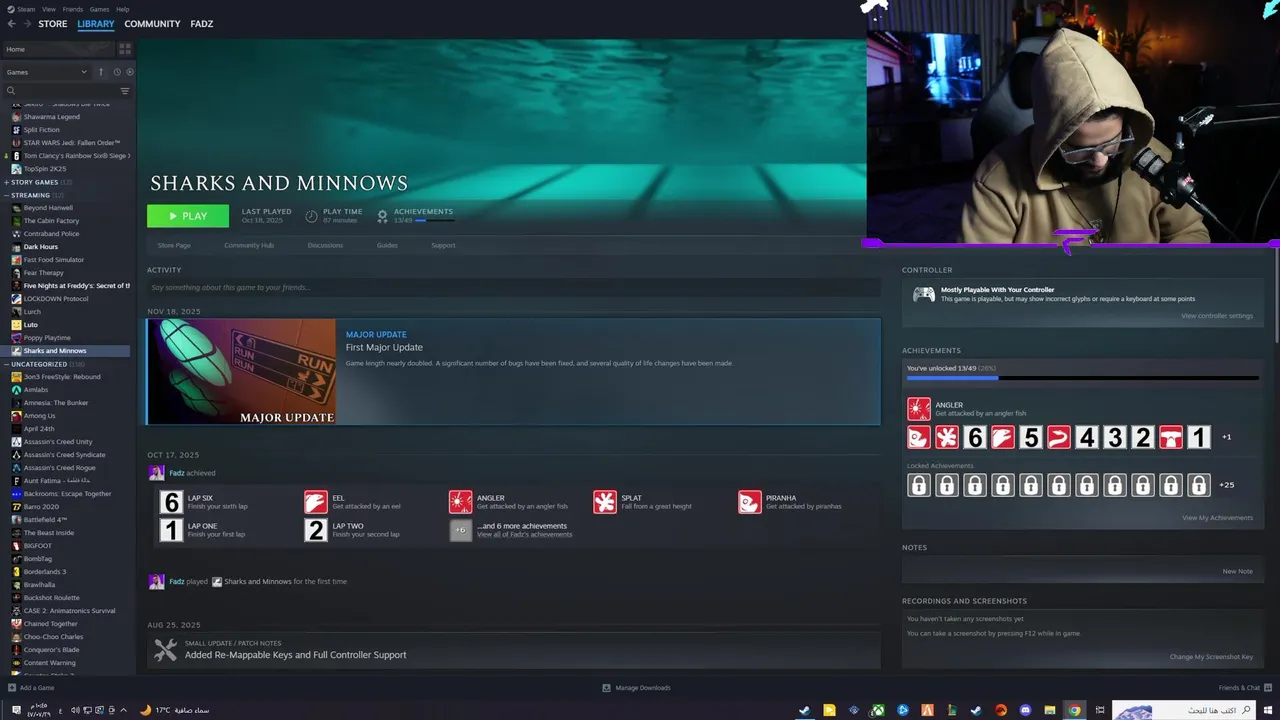
Task: Open the Games filter dropdown
Action: coord(46,72)
